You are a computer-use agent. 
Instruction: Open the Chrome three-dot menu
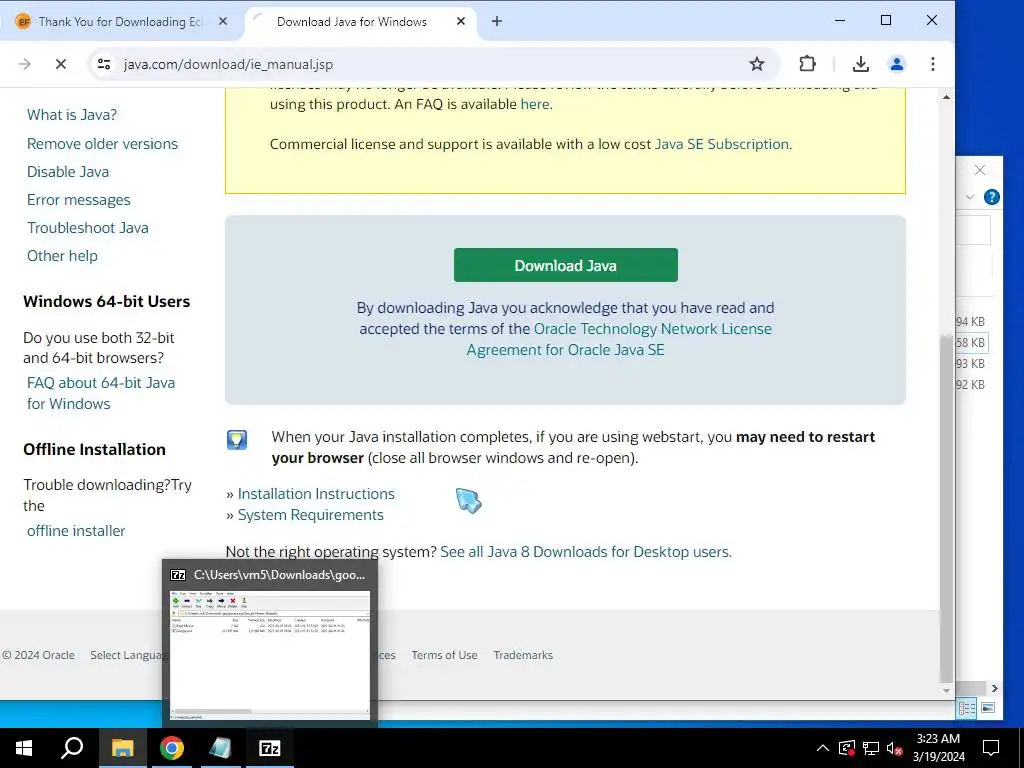pyautogui.click(x=933, y=64)
